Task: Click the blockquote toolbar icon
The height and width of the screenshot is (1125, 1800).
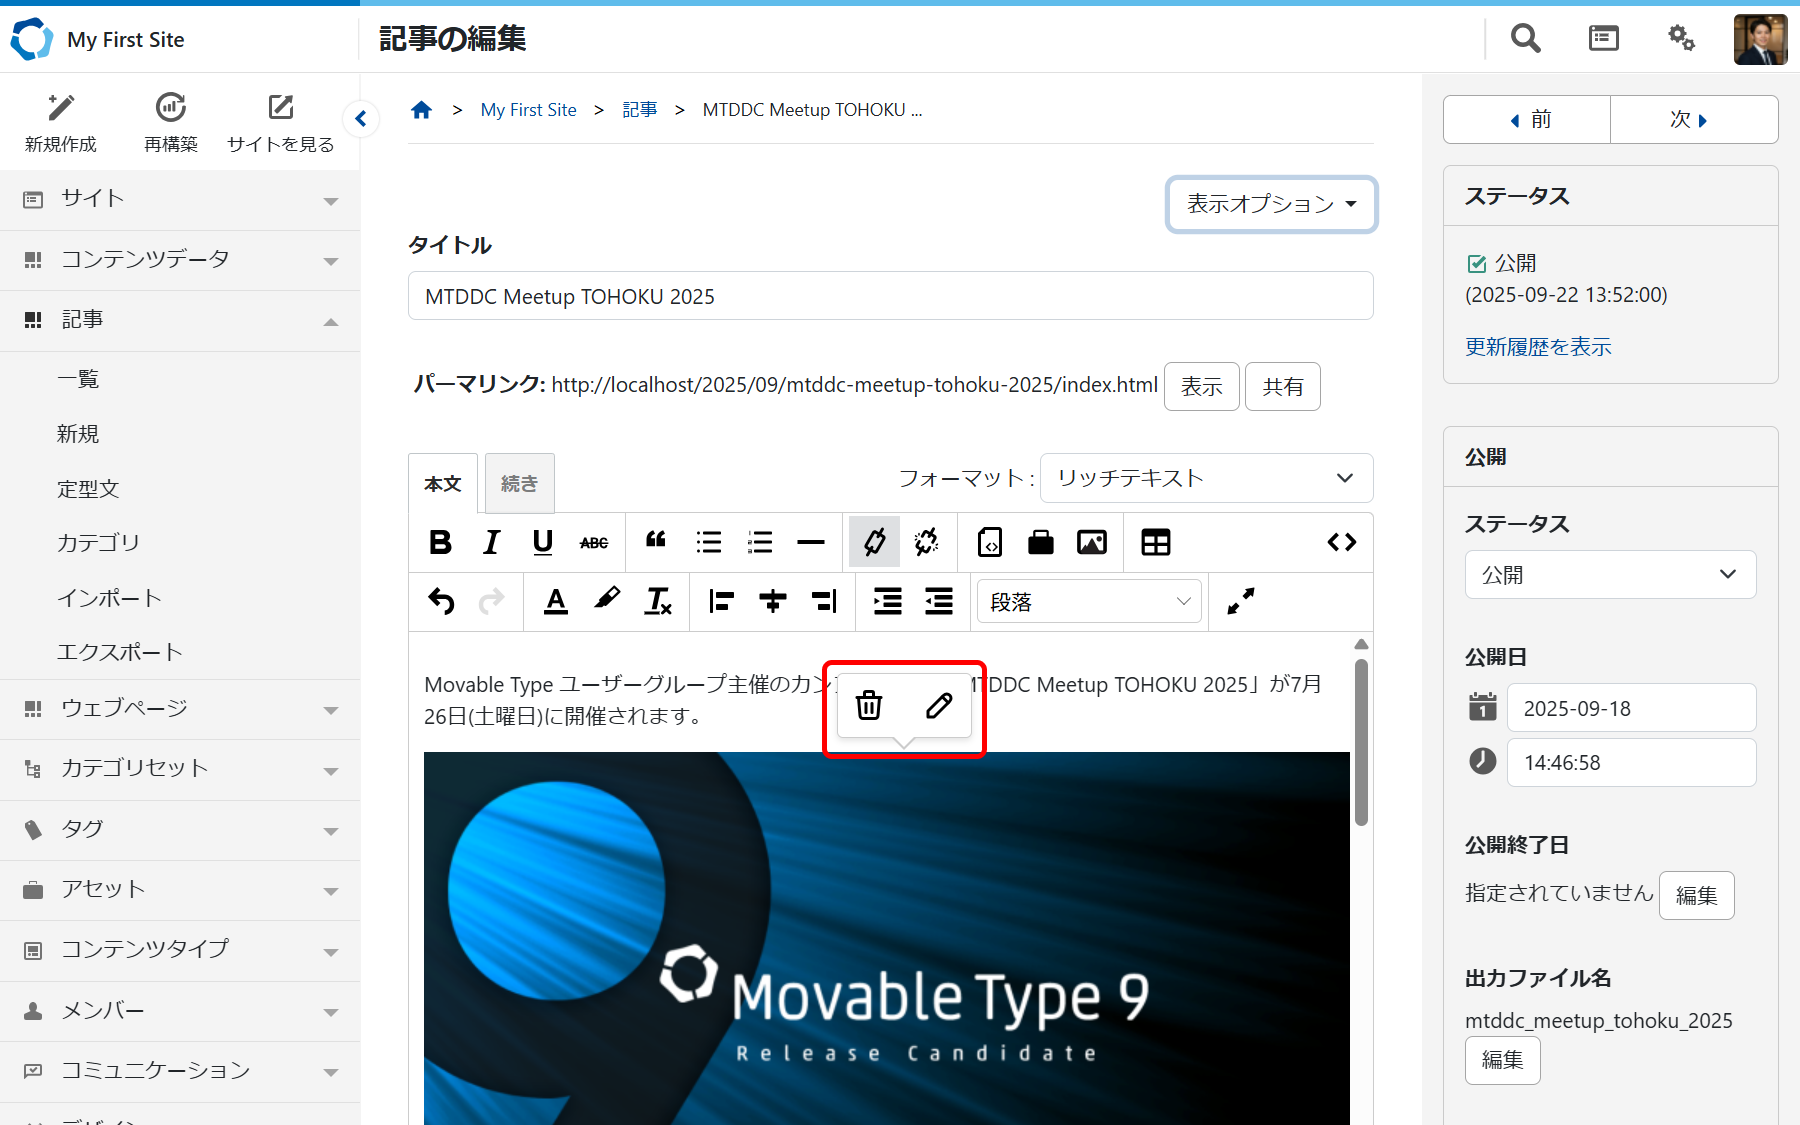Action: tap(656, 541)
